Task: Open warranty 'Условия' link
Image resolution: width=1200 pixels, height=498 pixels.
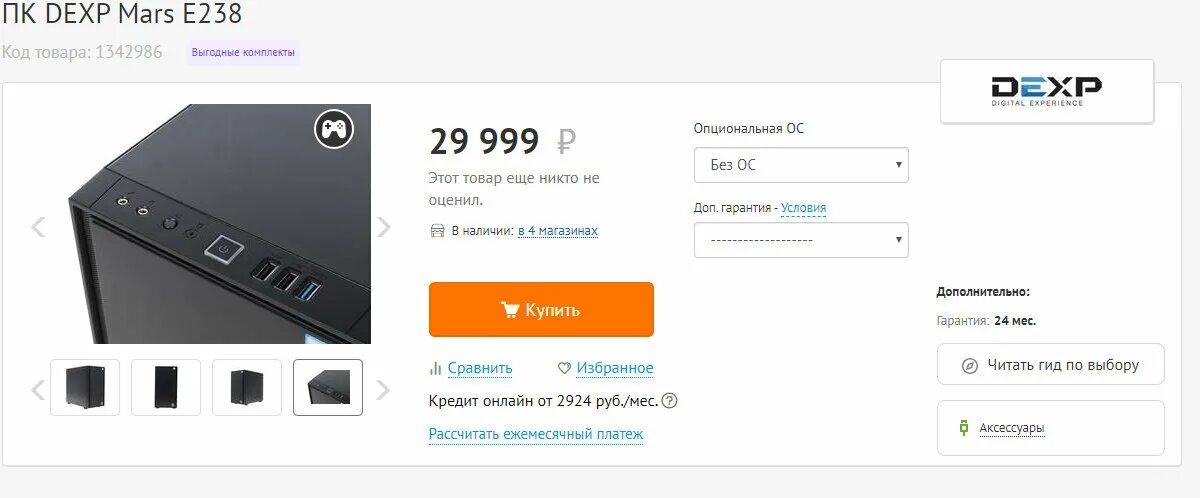Action: coord(804,208)
